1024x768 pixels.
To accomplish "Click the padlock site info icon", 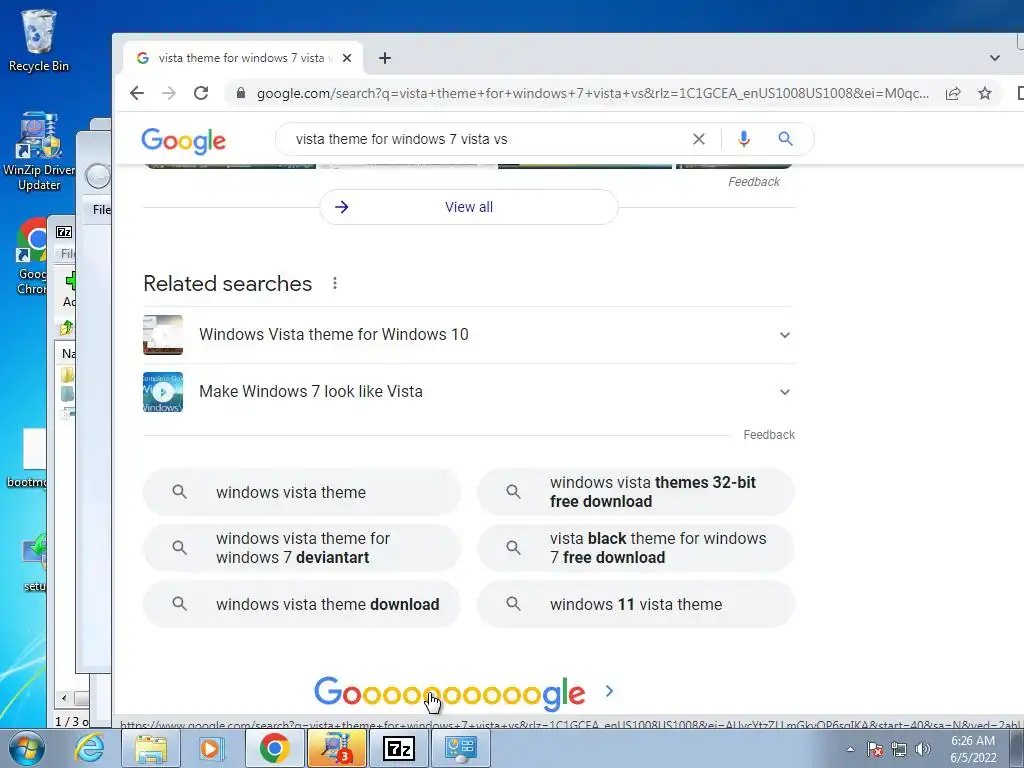I will pos(240,93).
